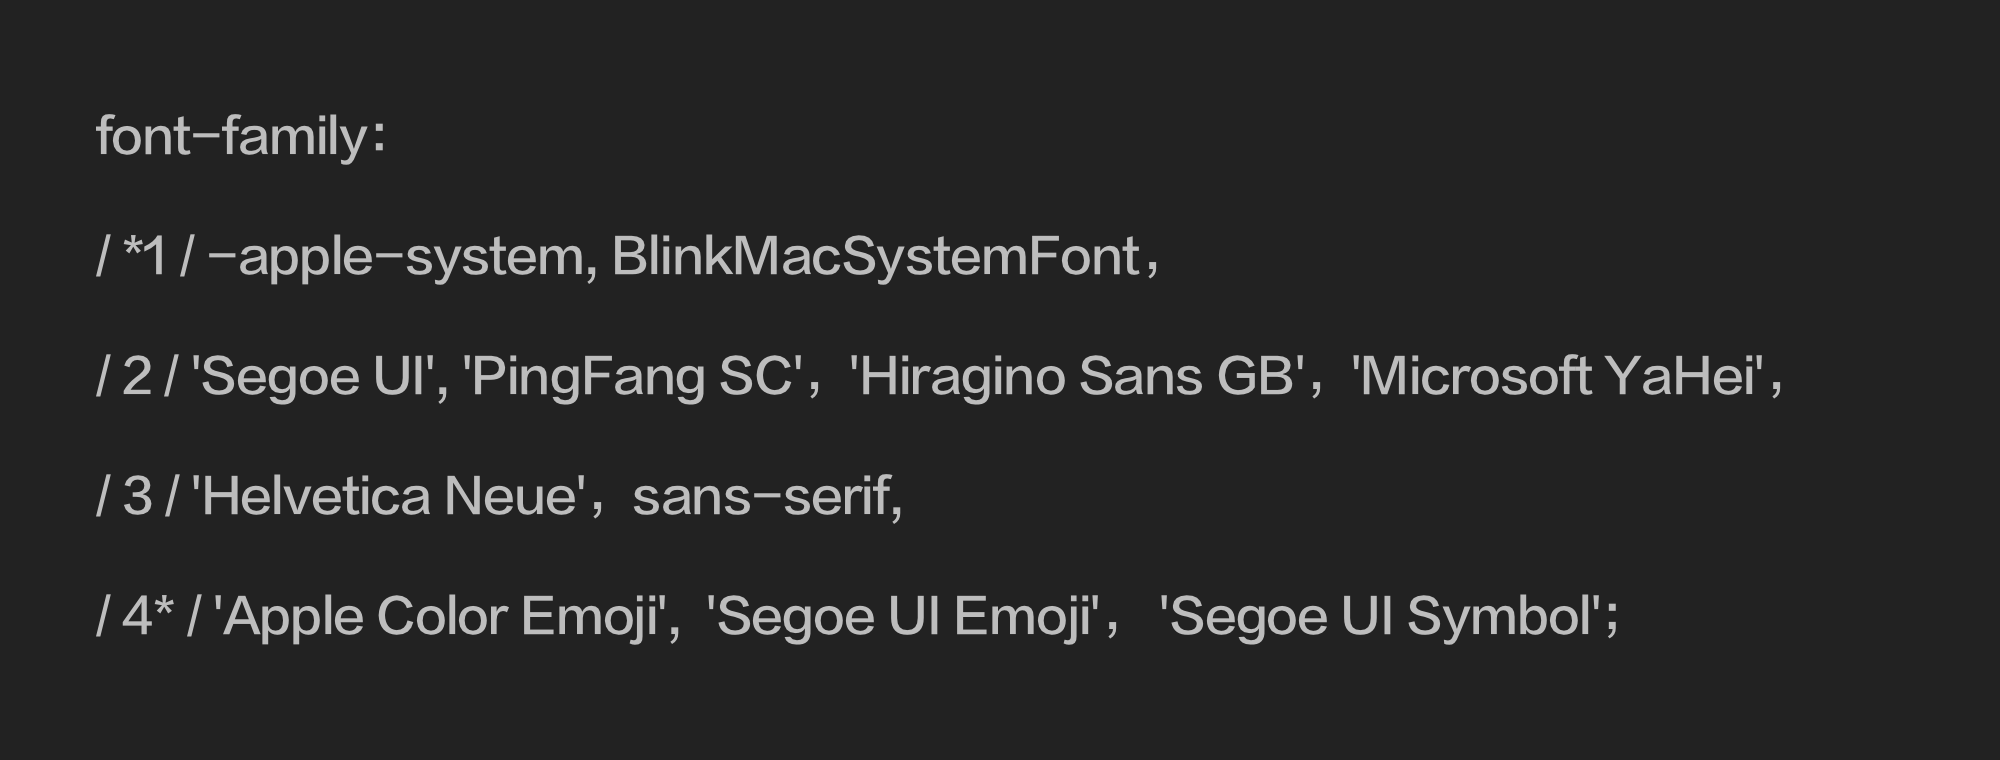Viewport: 2000px width, 760px height.
Task: Click the 'PingFang SC' font name
Action: click(x=631, y=377)
